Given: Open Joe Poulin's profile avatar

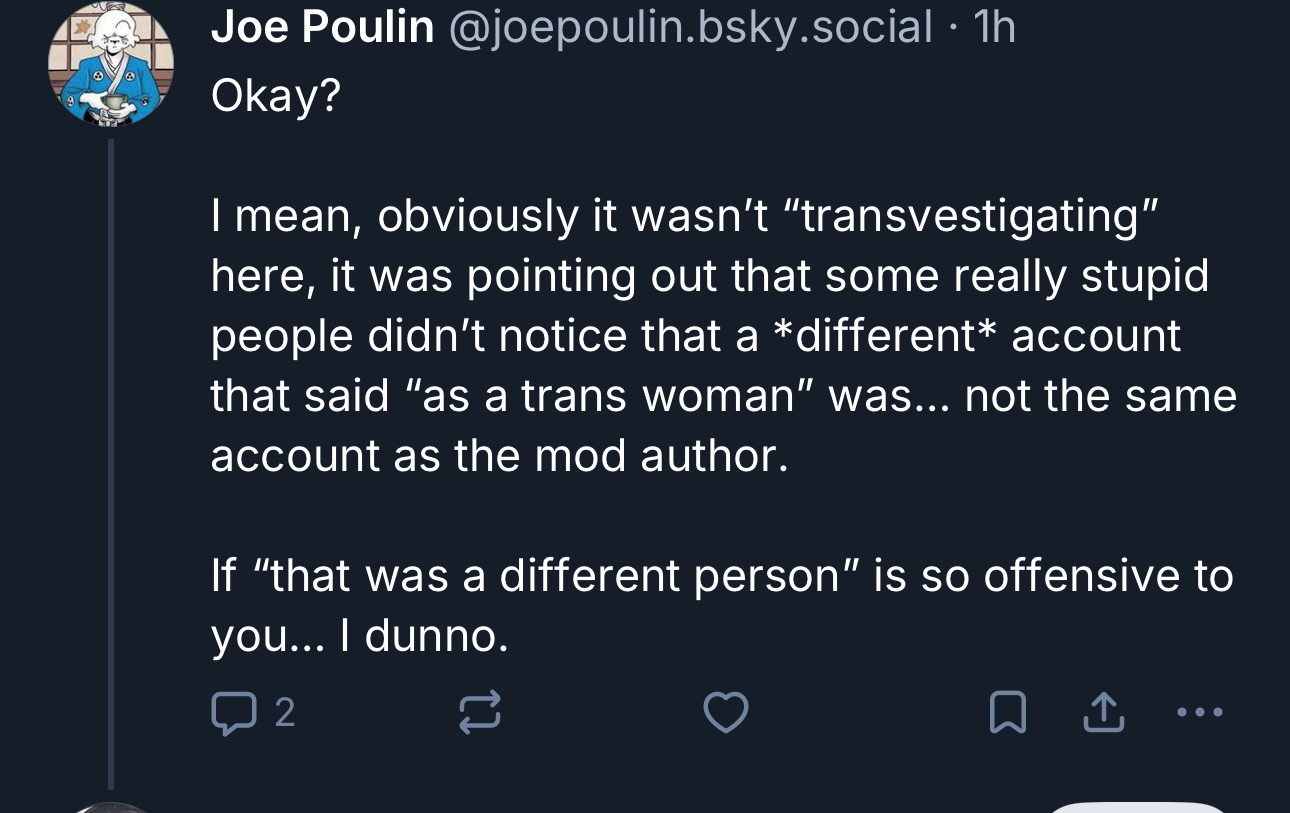Looking at the screenshot, I should 111,65.
